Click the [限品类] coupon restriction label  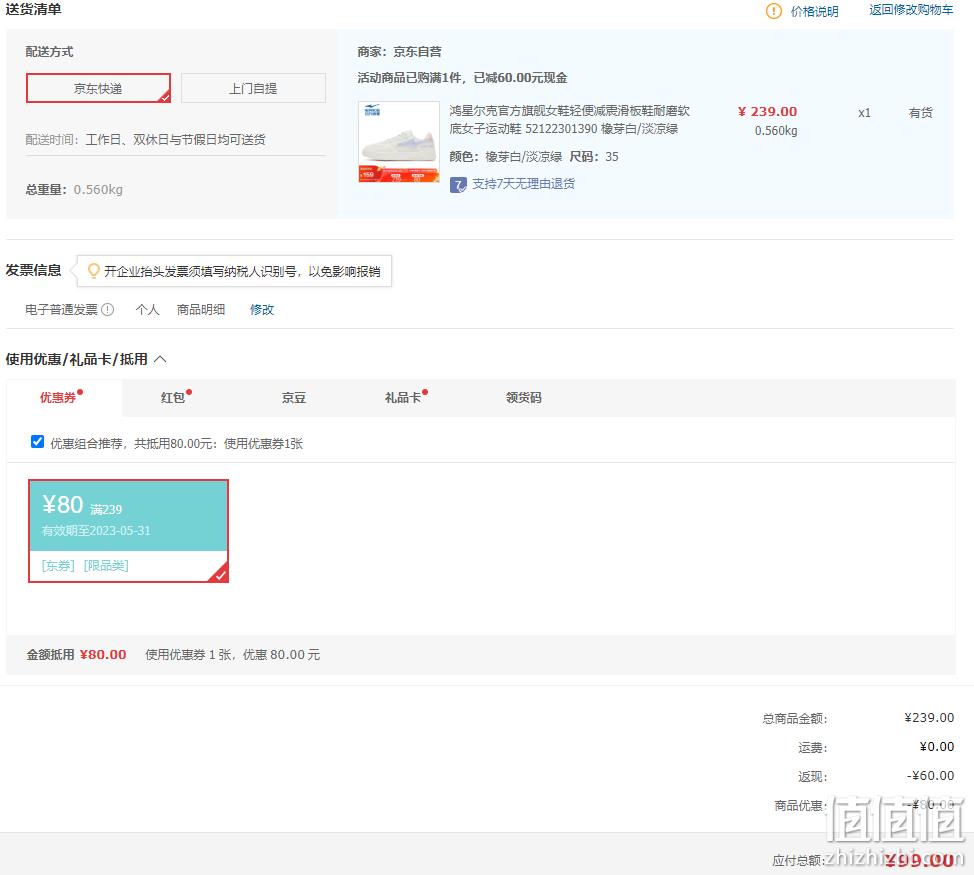coord(106,565)
